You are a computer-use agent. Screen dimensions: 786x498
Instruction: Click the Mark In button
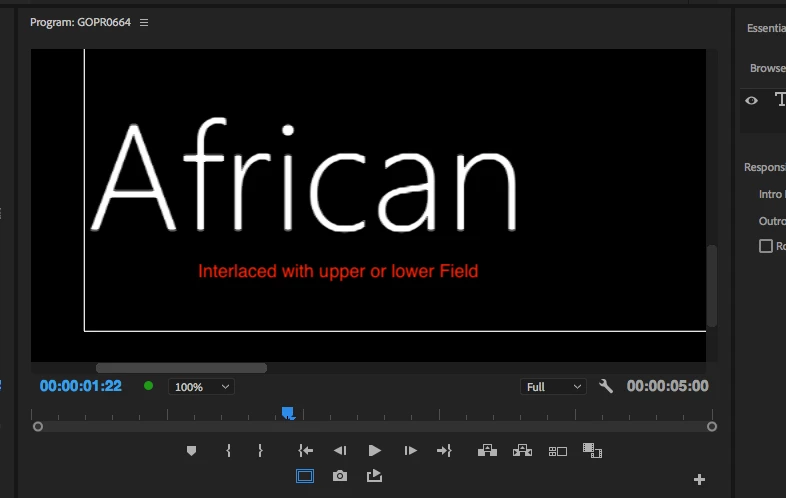pyautogui.click(x=229, y=450)
